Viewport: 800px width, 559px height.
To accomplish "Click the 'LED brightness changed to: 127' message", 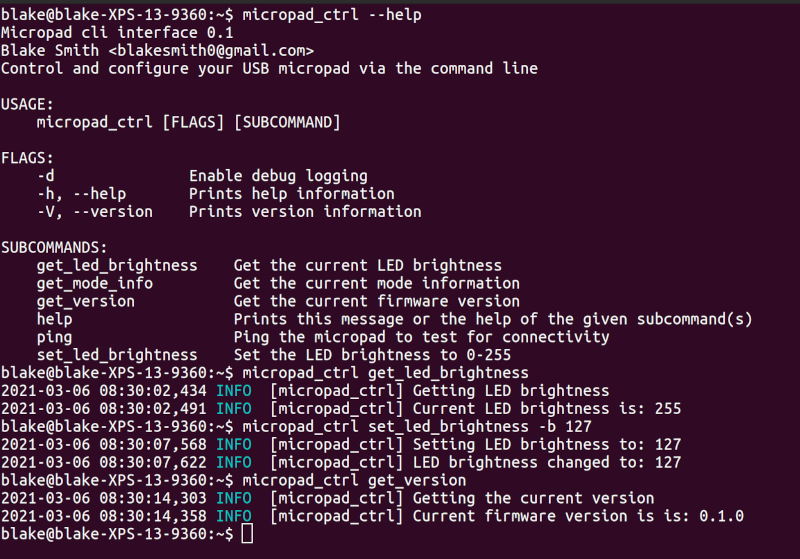I will pos(546,463).
